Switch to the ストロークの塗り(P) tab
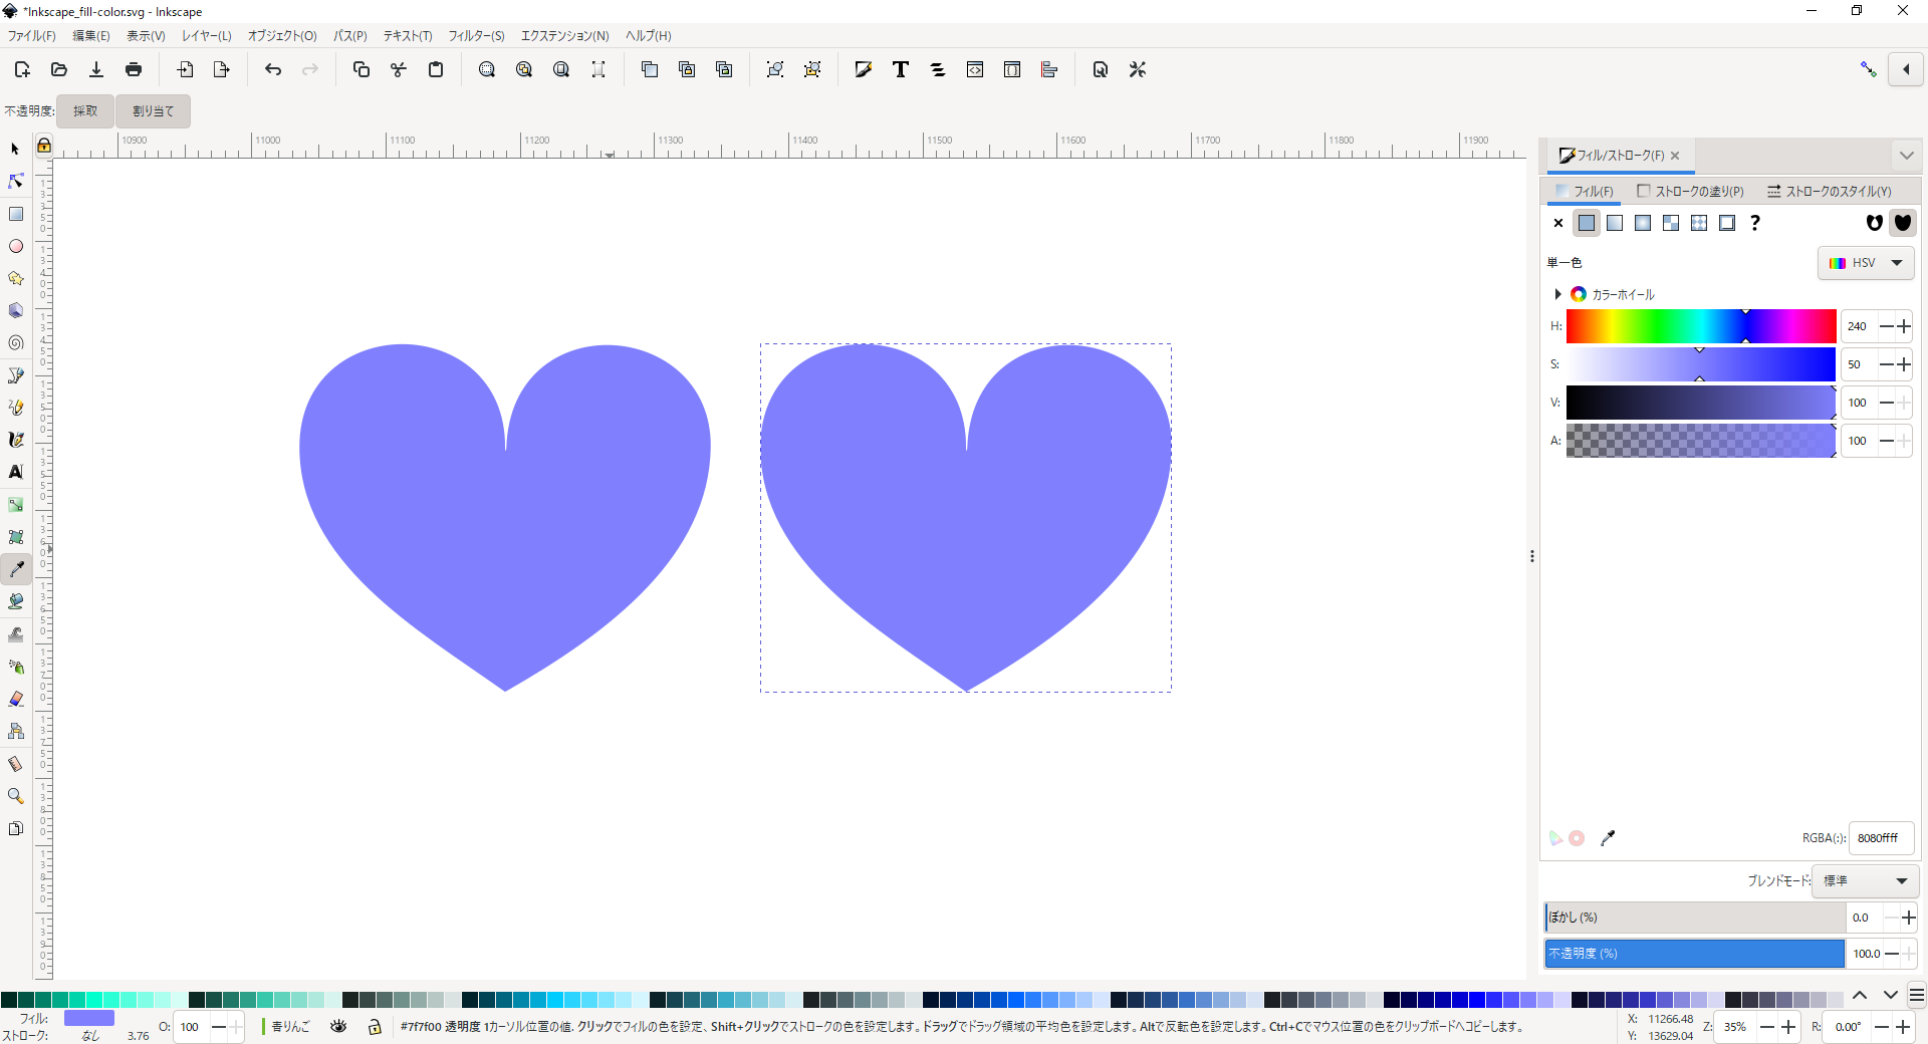The image size is (1928, 1044). pos(1690,191)
